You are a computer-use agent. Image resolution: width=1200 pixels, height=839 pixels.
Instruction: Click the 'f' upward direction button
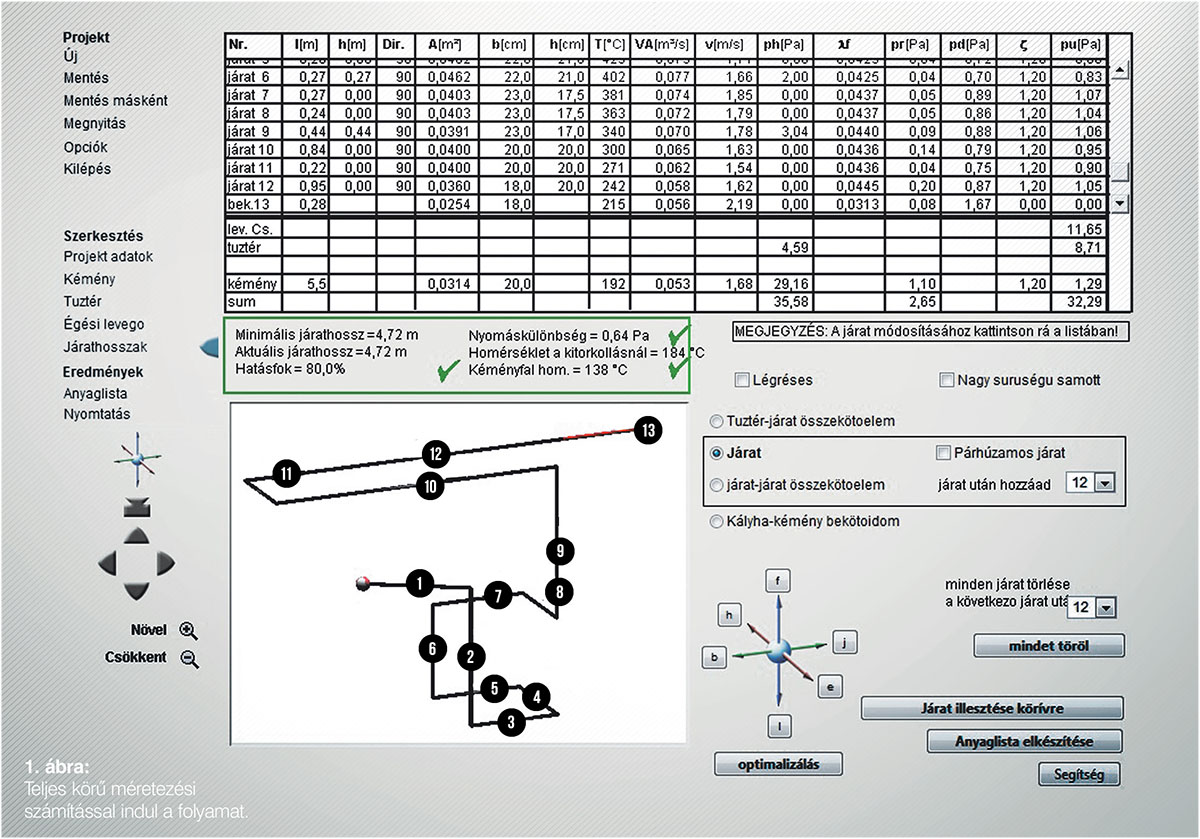778,580
